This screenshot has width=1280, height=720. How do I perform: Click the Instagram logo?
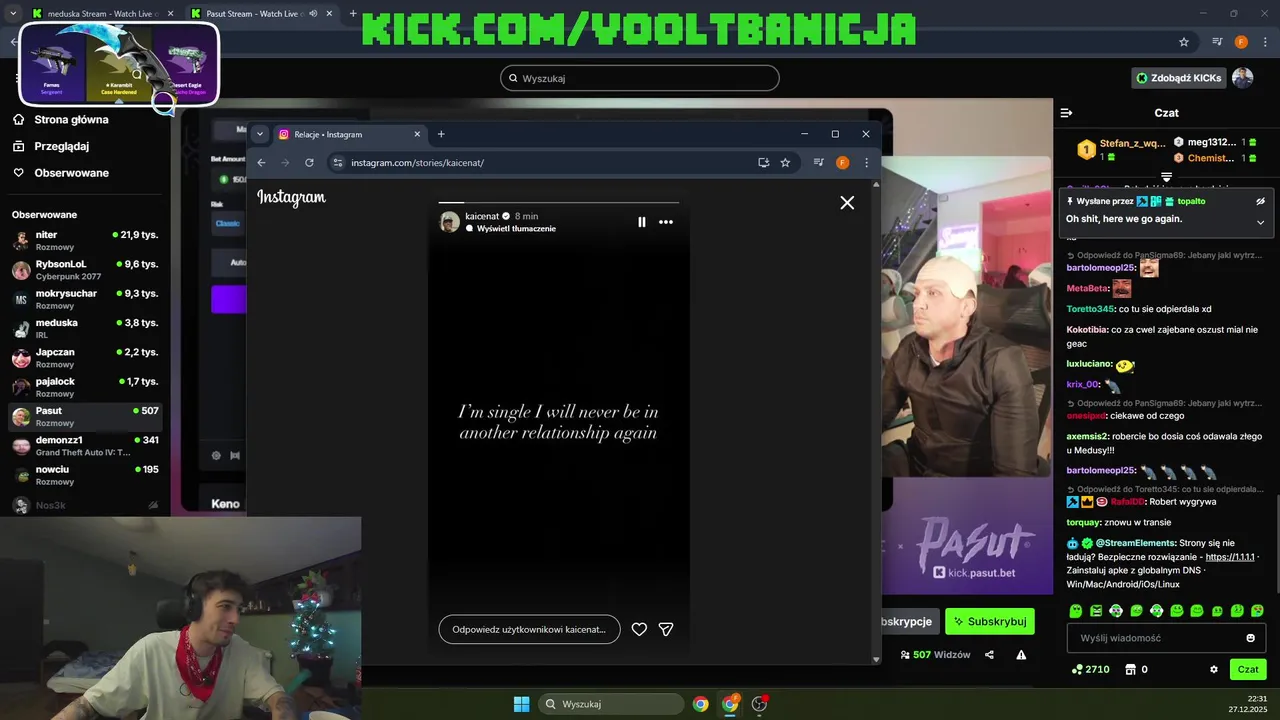292,198
